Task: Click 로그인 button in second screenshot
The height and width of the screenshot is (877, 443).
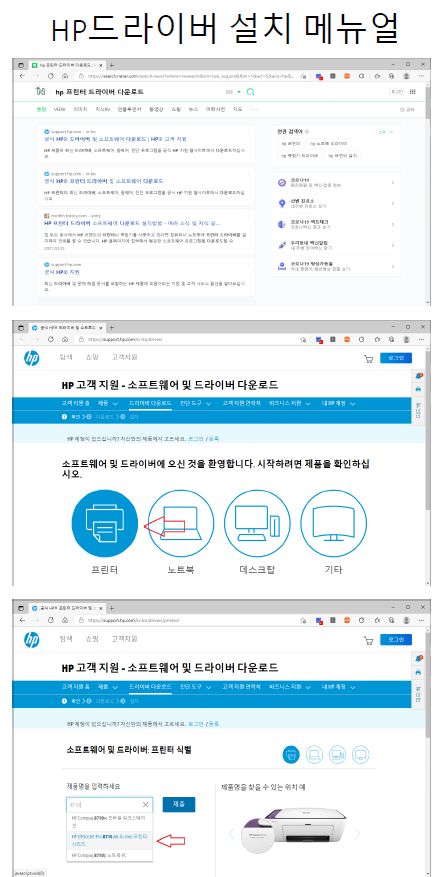Action: point(396,358)
